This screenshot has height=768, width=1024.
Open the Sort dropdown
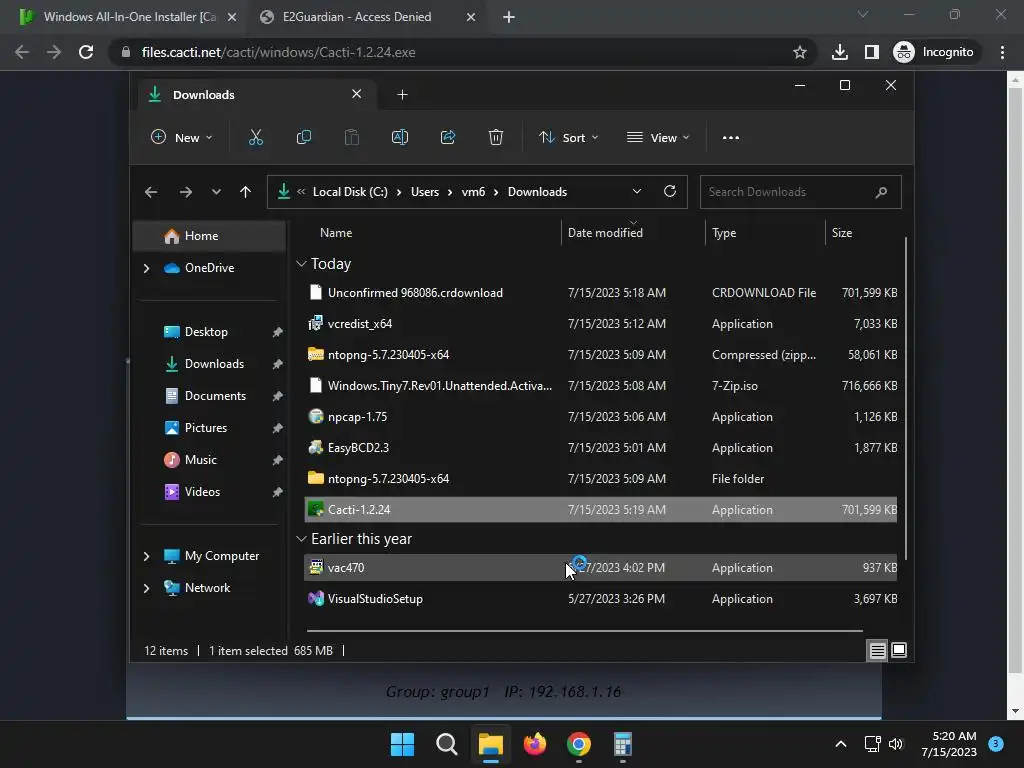point(568,138)
